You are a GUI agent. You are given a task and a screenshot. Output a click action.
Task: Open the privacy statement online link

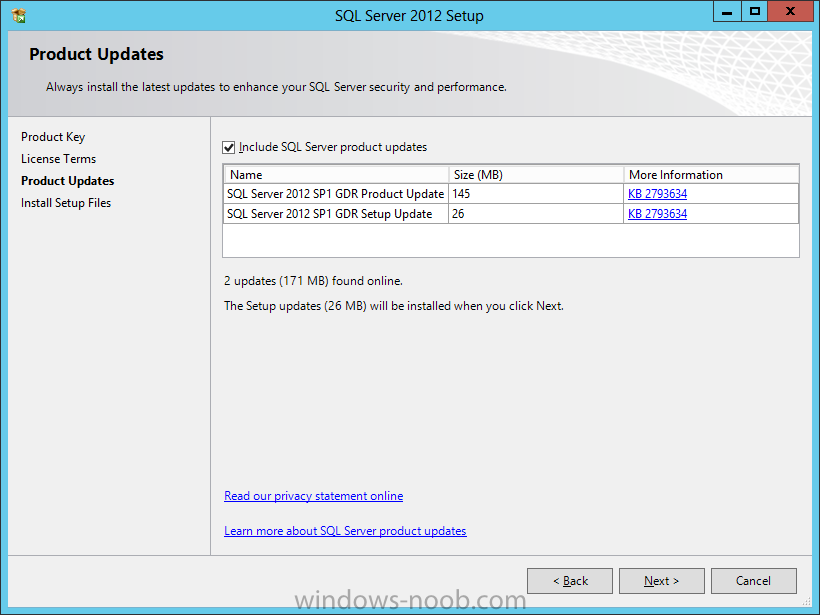point(313,496)
